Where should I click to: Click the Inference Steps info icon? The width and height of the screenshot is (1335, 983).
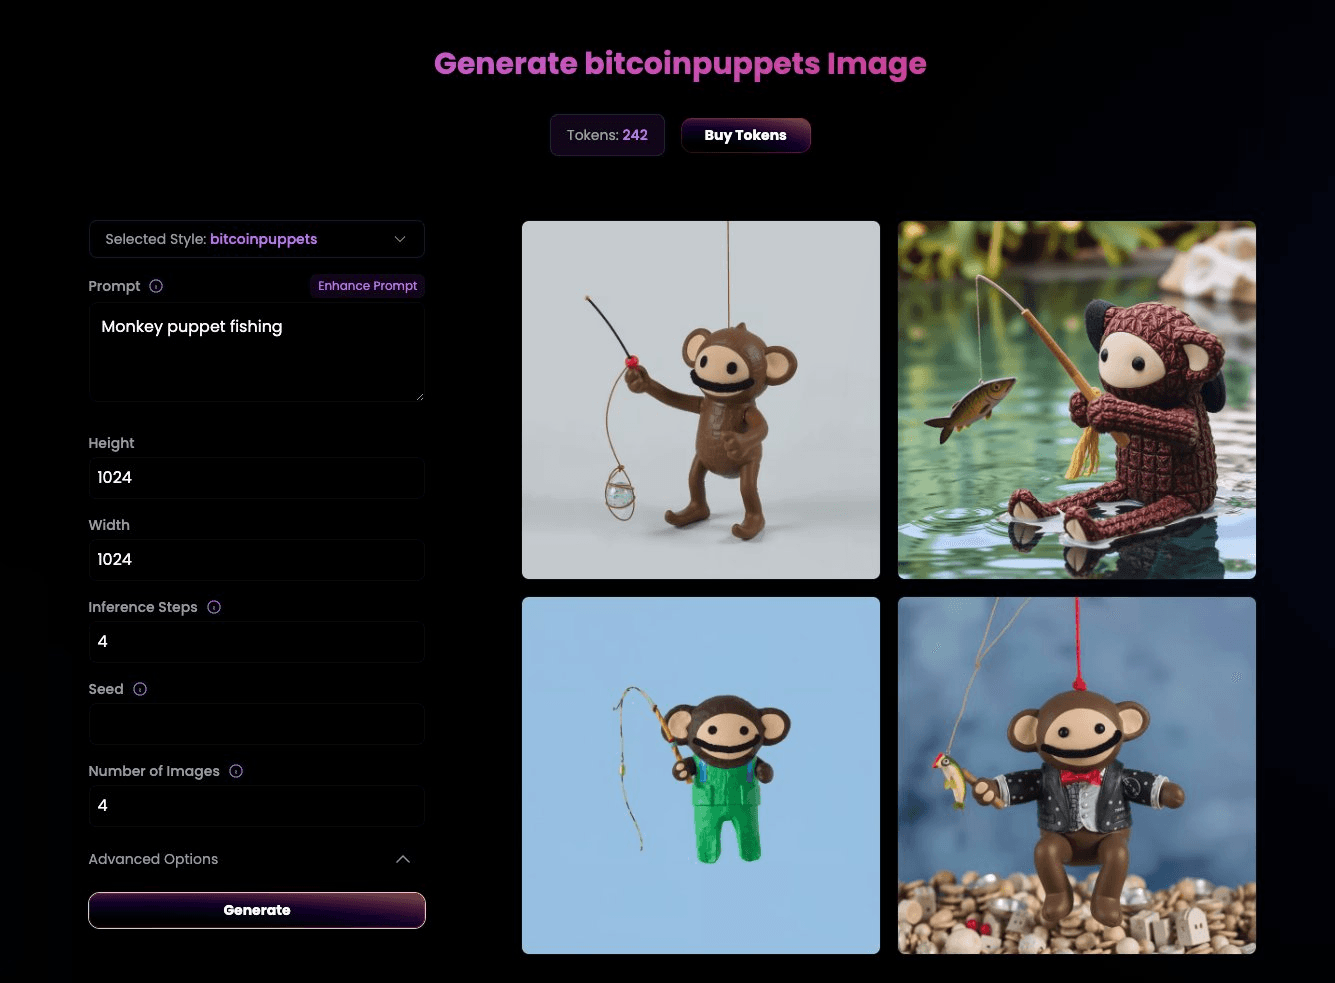tap(214, 607)
